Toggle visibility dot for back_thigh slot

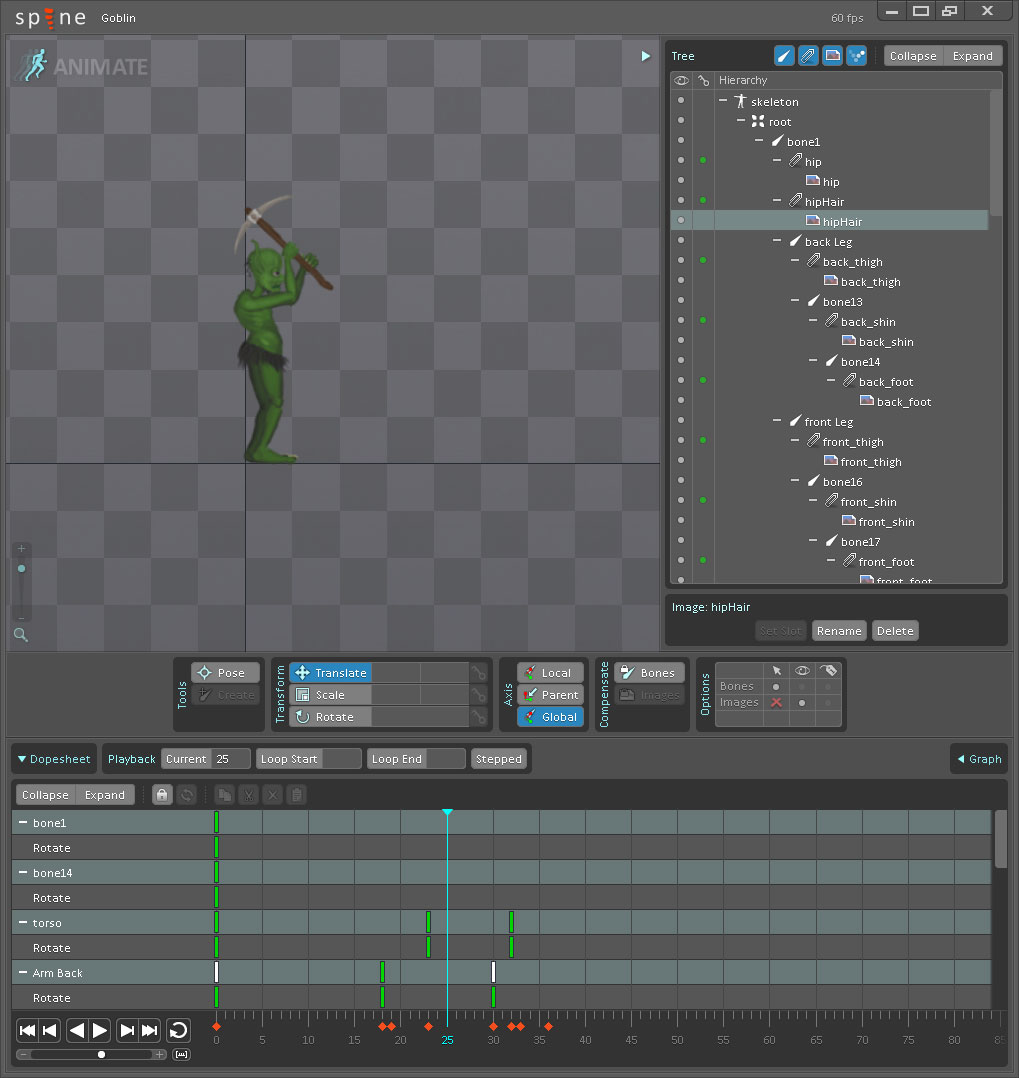pyautogui.click(x=681, y=261)
